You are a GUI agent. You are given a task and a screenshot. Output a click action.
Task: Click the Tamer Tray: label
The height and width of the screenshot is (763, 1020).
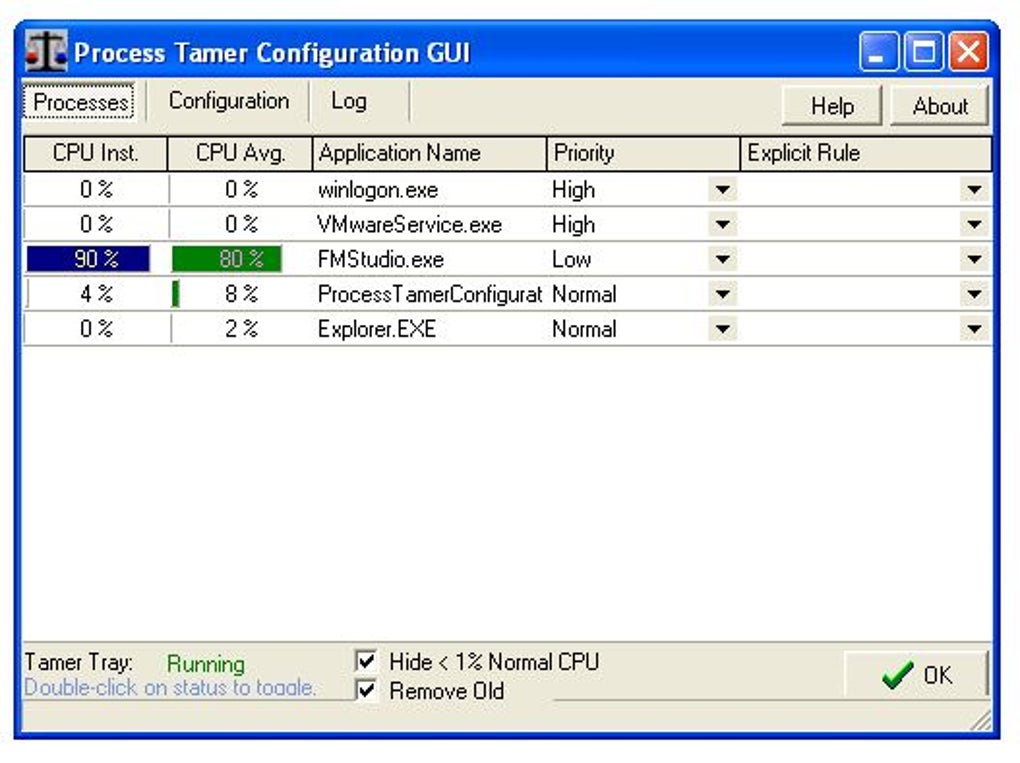coord(79,662)
